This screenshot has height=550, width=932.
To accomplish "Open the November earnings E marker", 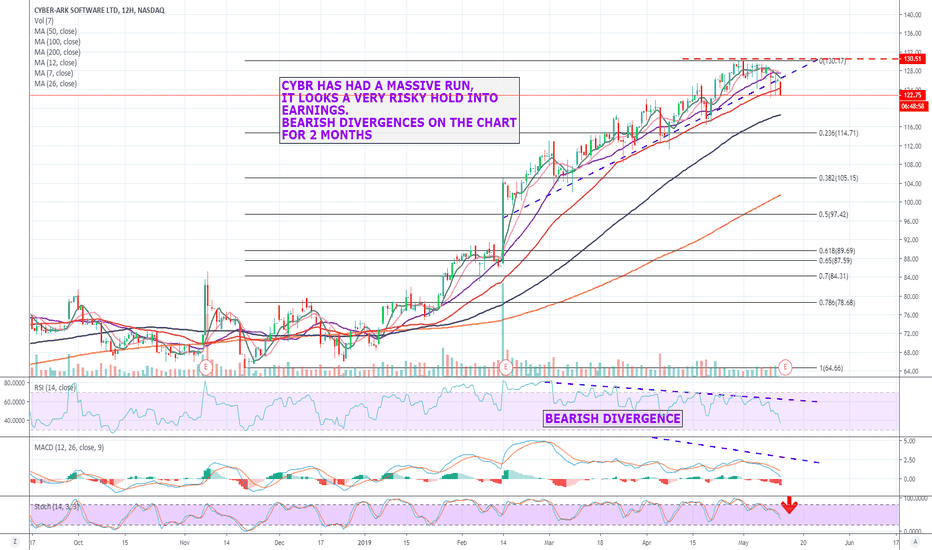I will tap(206, 367).
